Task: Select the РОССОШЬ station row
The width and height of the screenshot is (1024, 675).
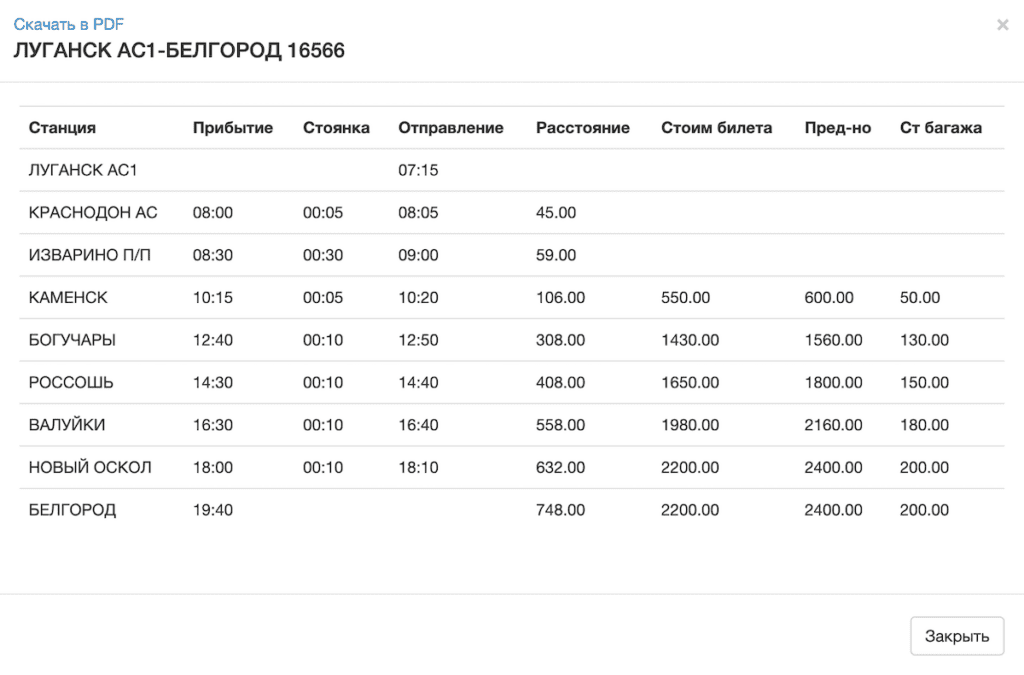Action: pyautogui.click(x=71, y=383)
